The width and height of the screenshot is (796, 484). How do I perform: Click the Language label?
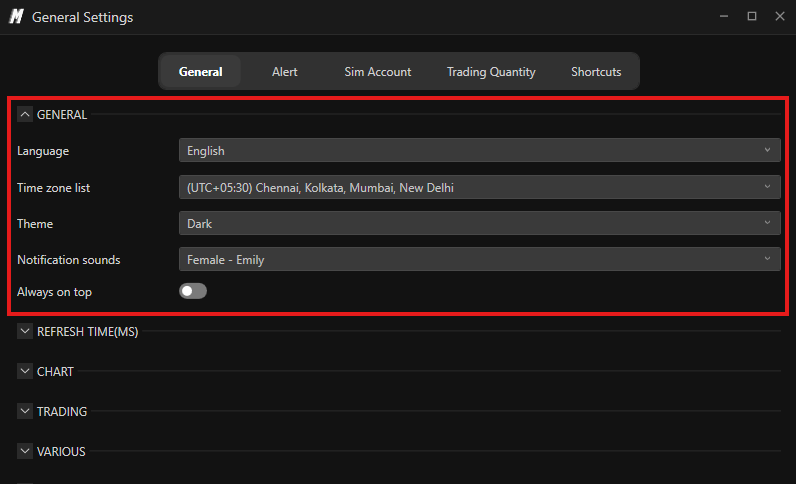[x=43, y=151]
